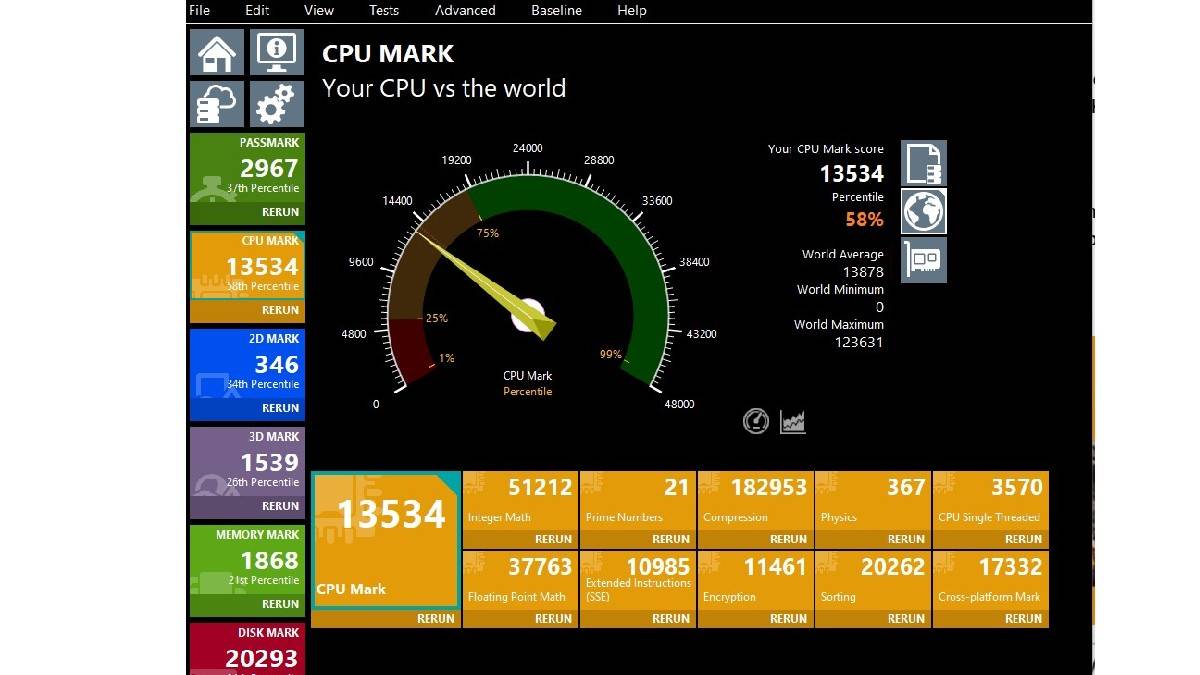The image size is (1200, 675).
Task: Switch to the gauge view icon
Action: click(756, 421)
